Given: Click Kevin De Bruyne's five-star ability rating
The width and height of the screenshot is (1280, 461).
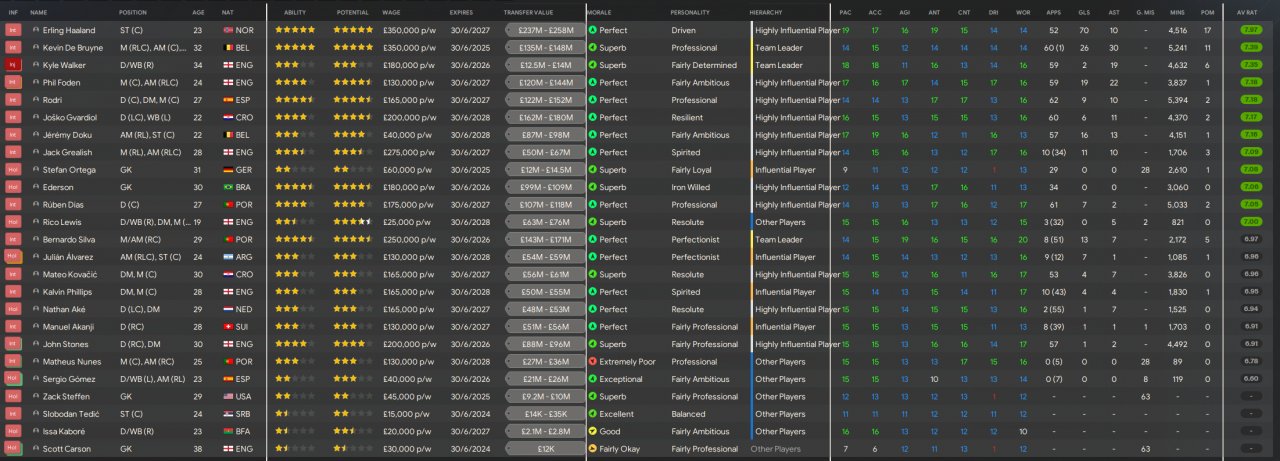Looking at the screenshot, I should [x=294, y=48].
